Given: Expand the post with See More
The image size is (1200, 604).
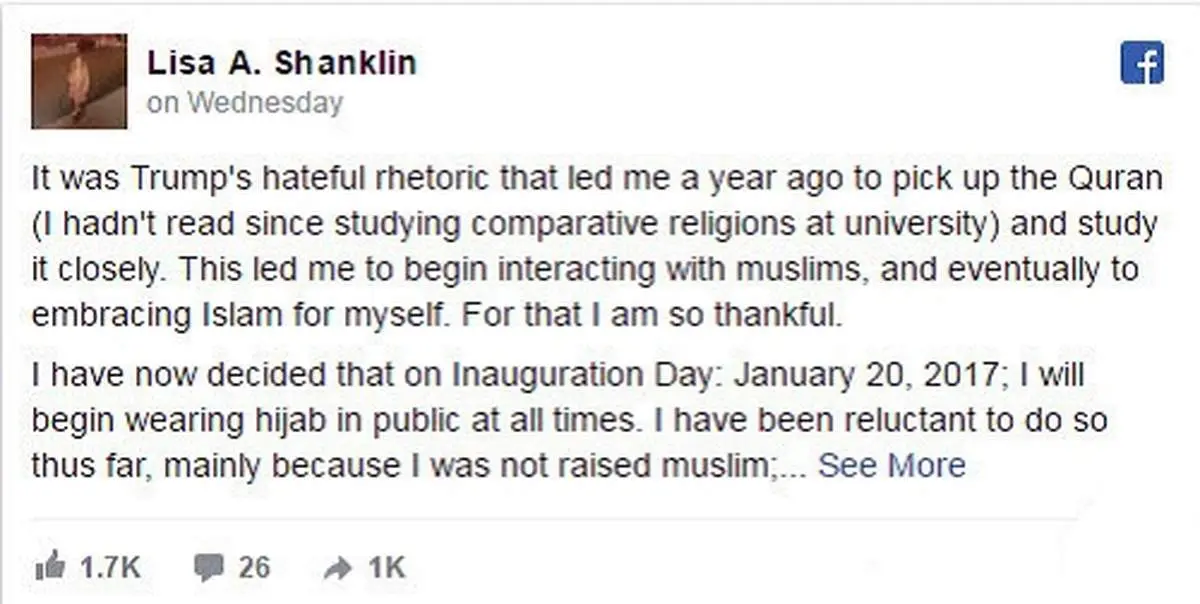Looking at the screenshot, I should pyautogui.click(x=892, y=465).
